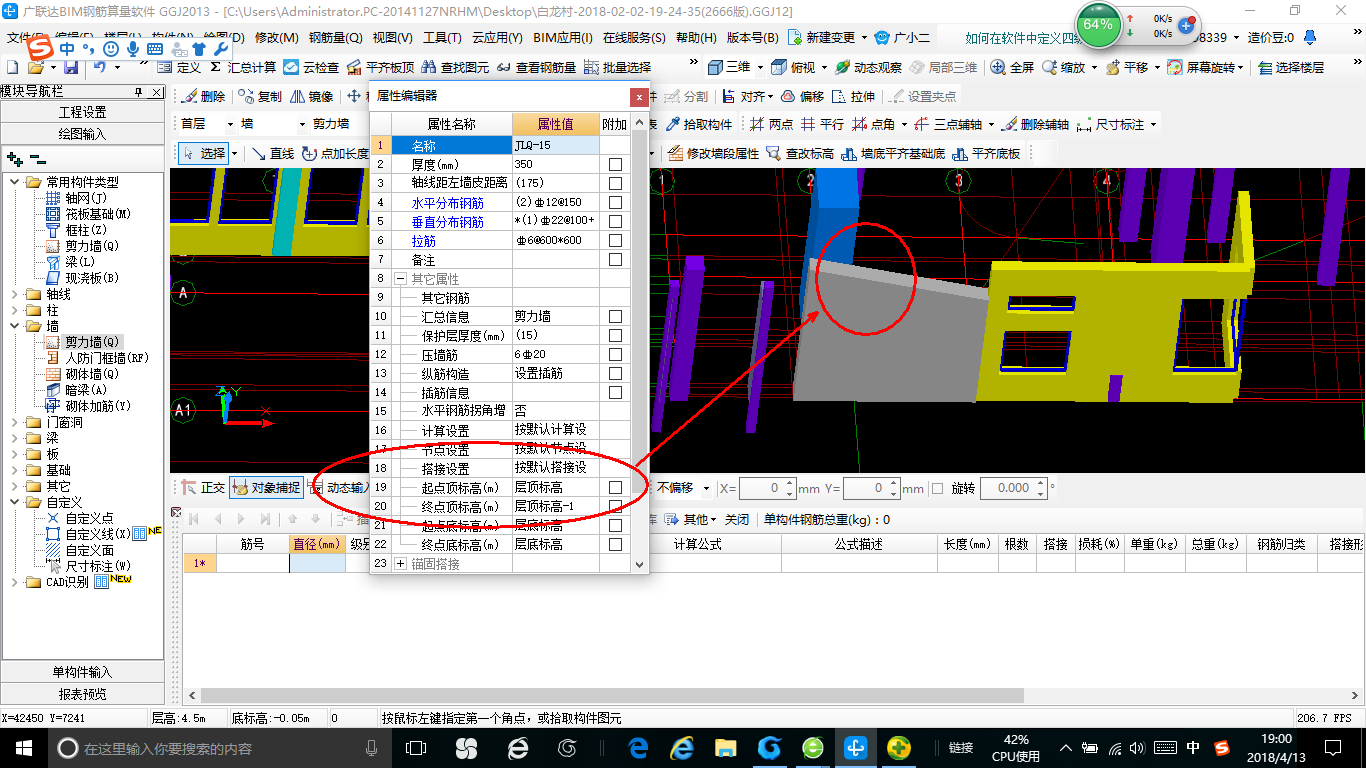Viewport: 1366px width, 768px height.
Task: Click the 偏移 offset tool
Action: click(802, 97)
